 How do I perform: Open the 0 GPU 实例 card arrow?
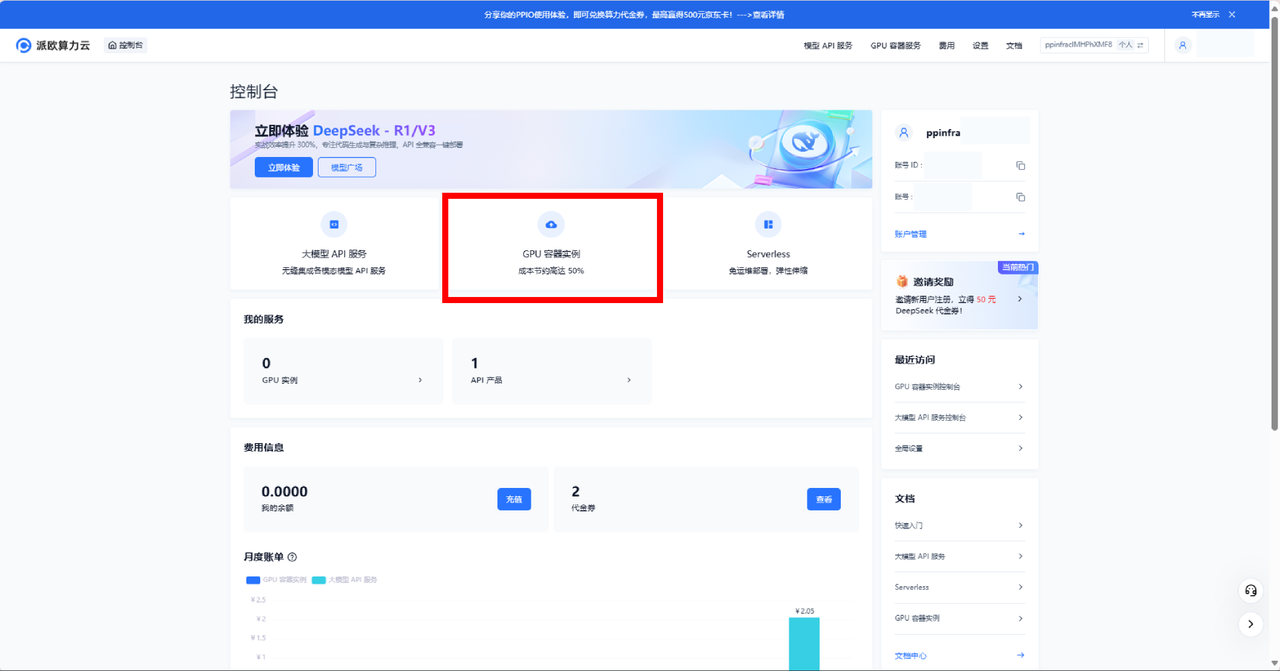[420, 380]
